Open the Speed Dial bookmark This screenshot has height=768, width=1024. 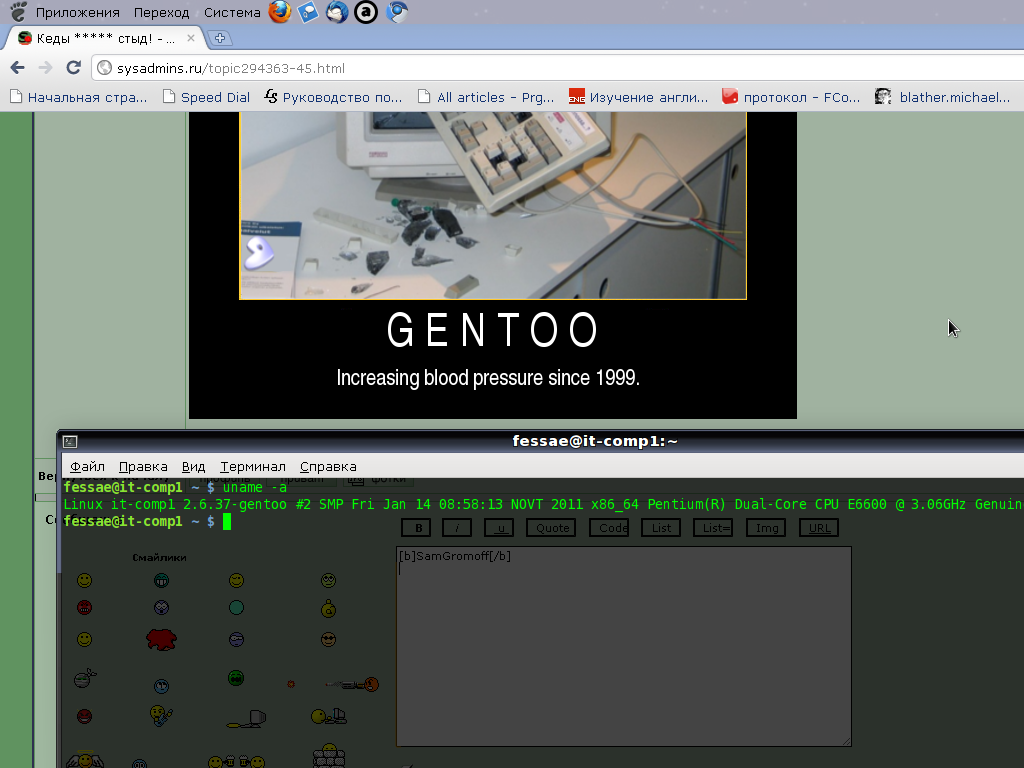click(206, 97)
